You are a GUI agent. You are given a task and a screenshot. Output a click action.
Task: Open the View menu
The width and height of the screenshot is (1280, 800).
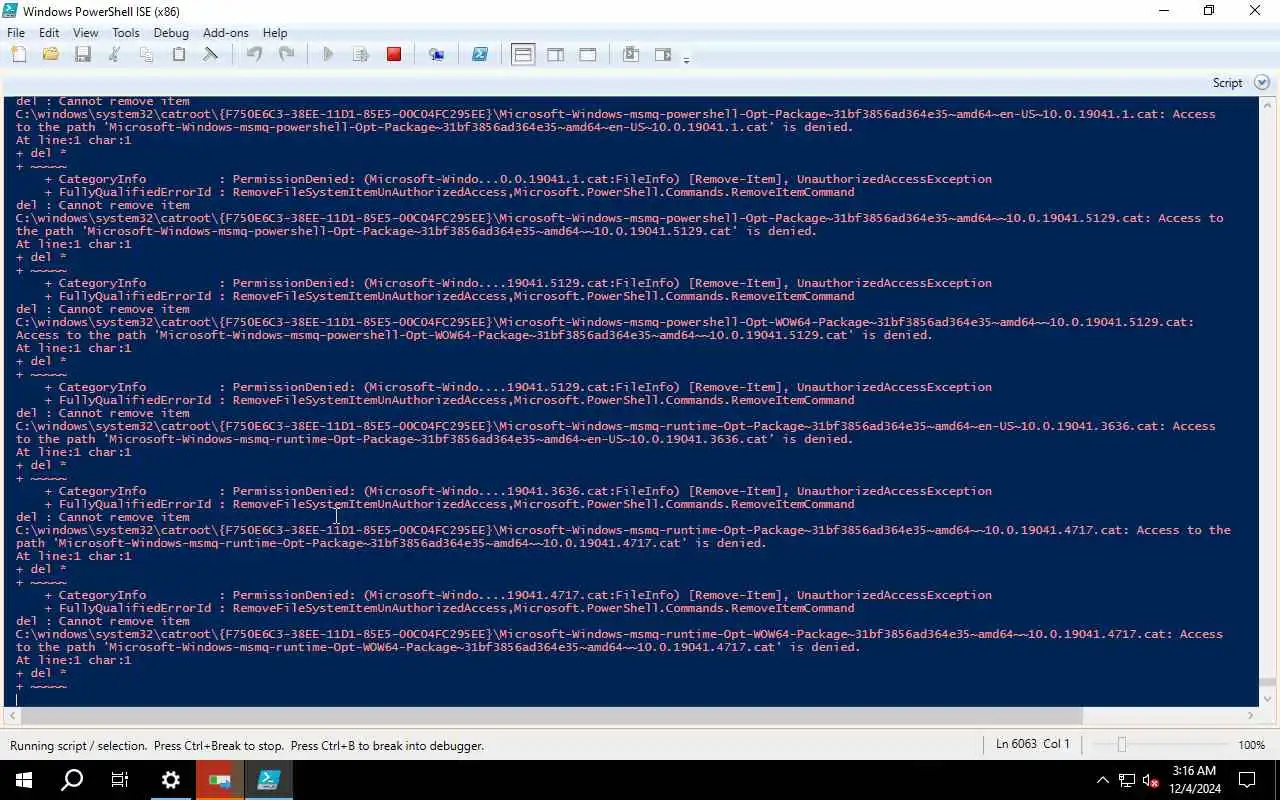tap(86, 33)
